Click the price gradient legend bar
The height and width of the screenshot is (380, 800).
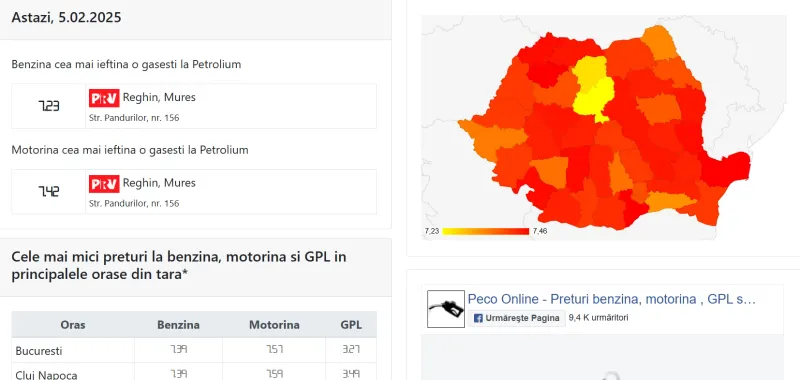[486, 232]
